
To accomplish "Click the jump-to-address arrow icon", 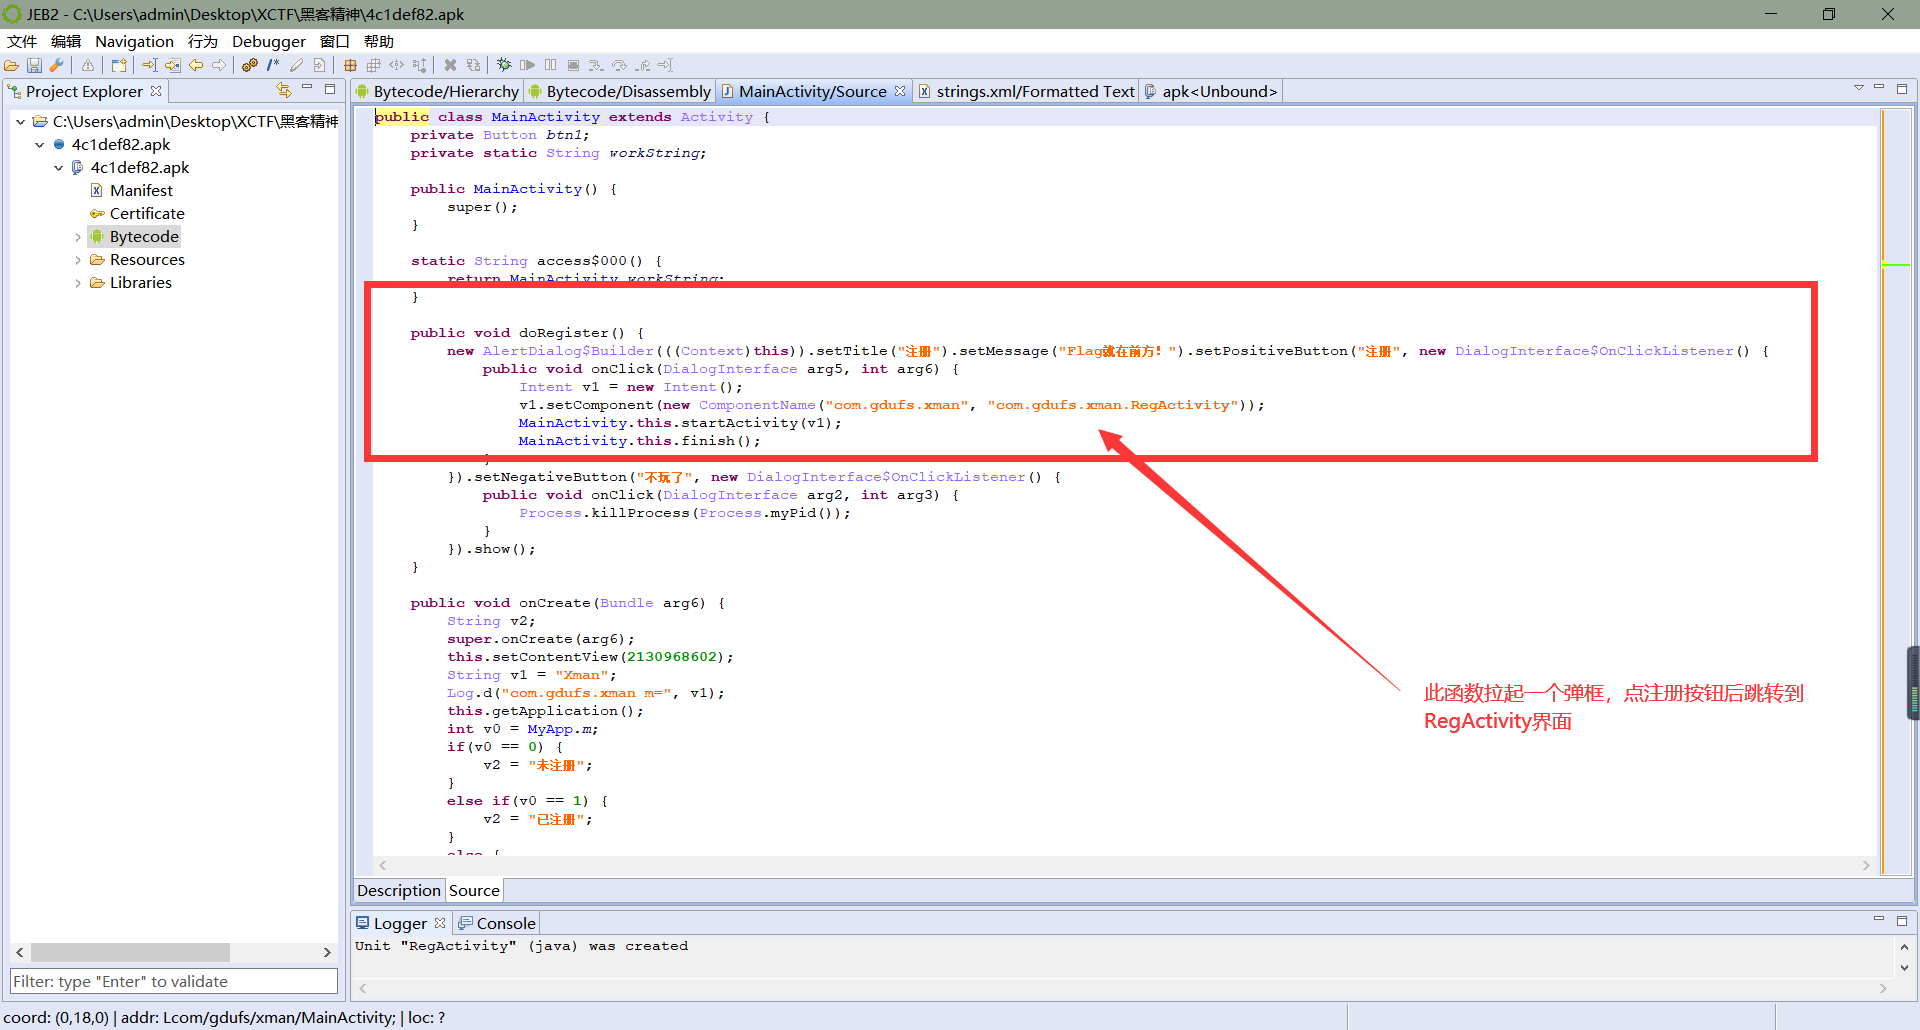I will [150, 65].
